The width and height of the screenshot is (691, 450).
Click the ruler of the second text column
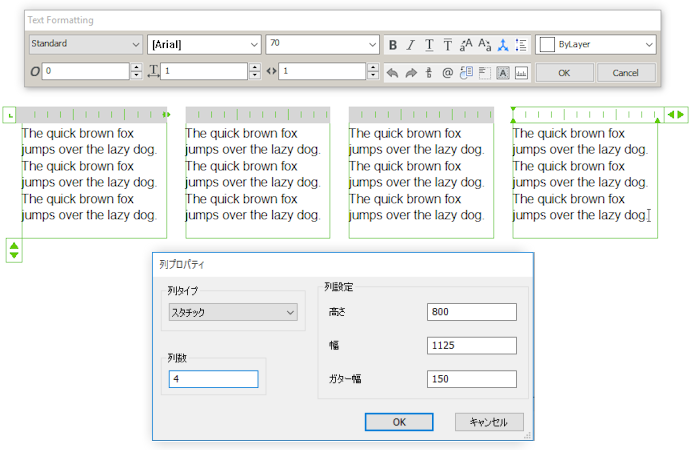pyautogui.click(x=257, y=115)
